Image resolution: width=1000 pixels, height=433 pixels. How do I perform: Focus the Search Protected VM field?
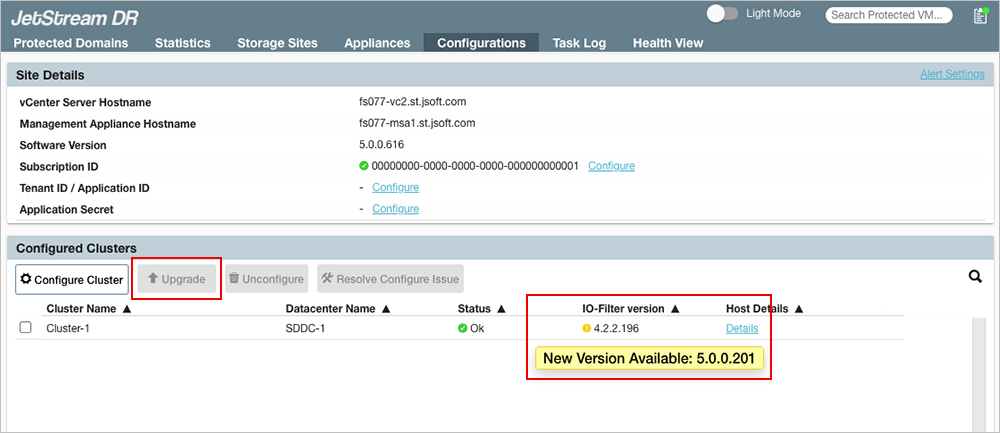[889, 15]
